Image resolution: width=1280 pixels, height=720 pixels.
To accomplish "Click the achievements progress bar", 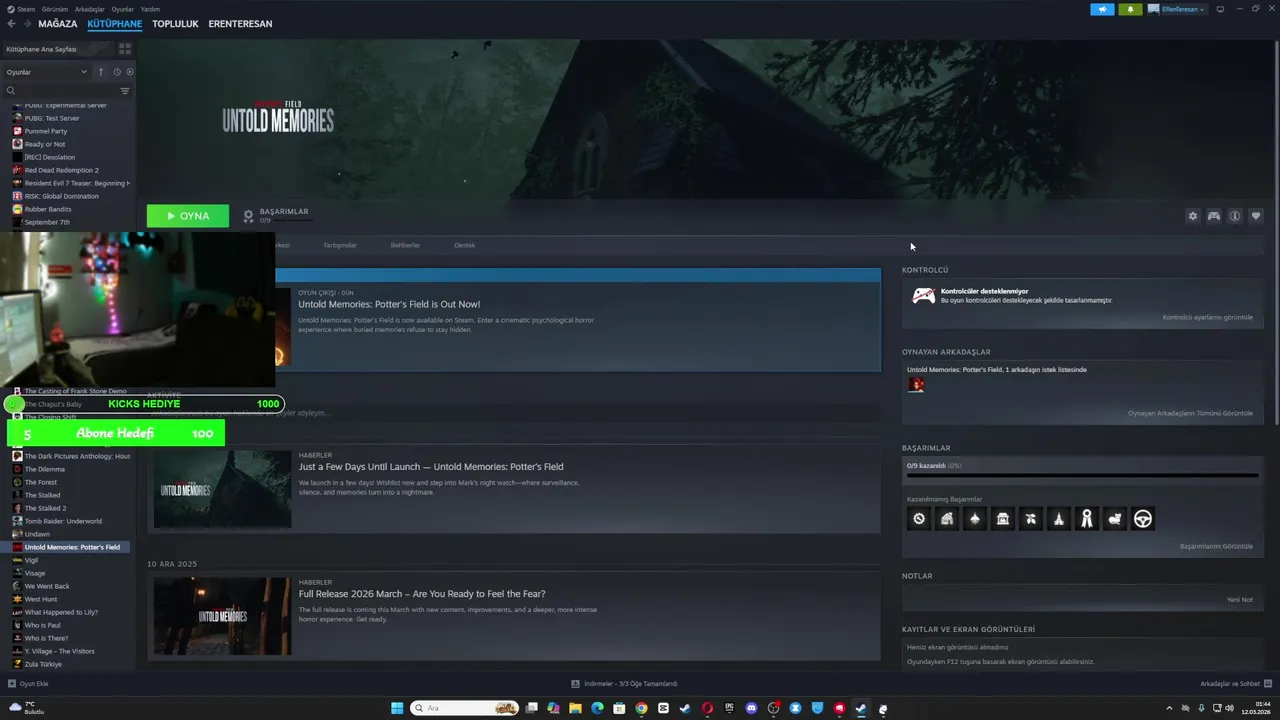I will click(x=1082, y=475).
